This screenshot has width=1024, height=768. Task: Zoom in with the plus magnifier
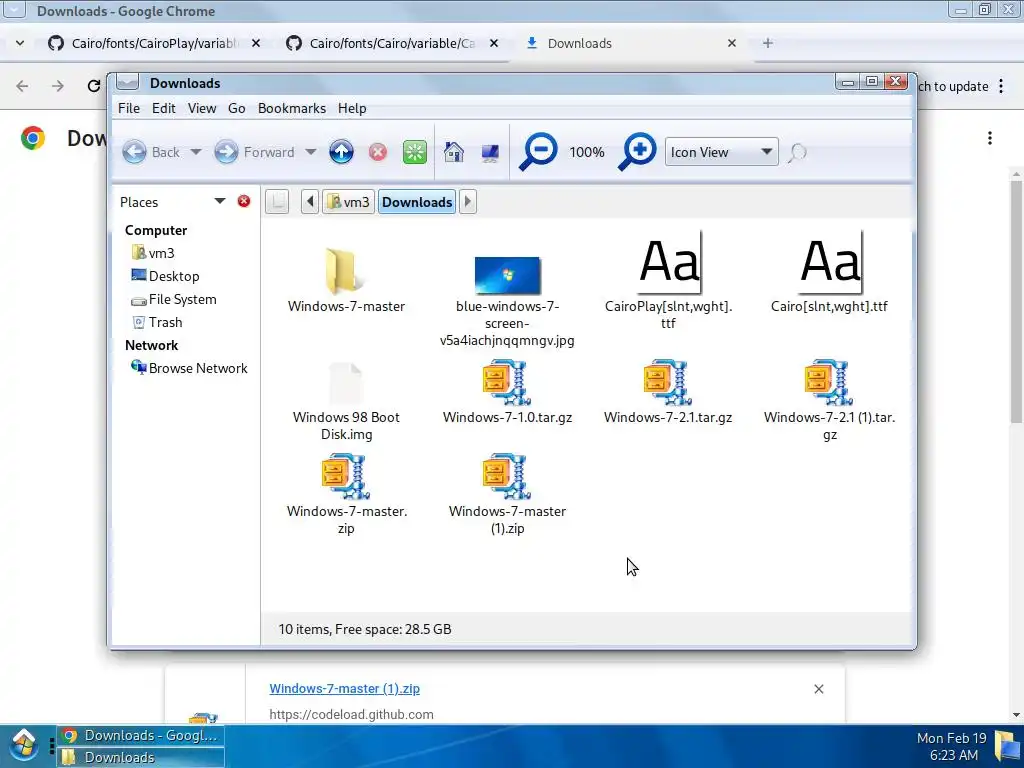click(x=637, y=152)
